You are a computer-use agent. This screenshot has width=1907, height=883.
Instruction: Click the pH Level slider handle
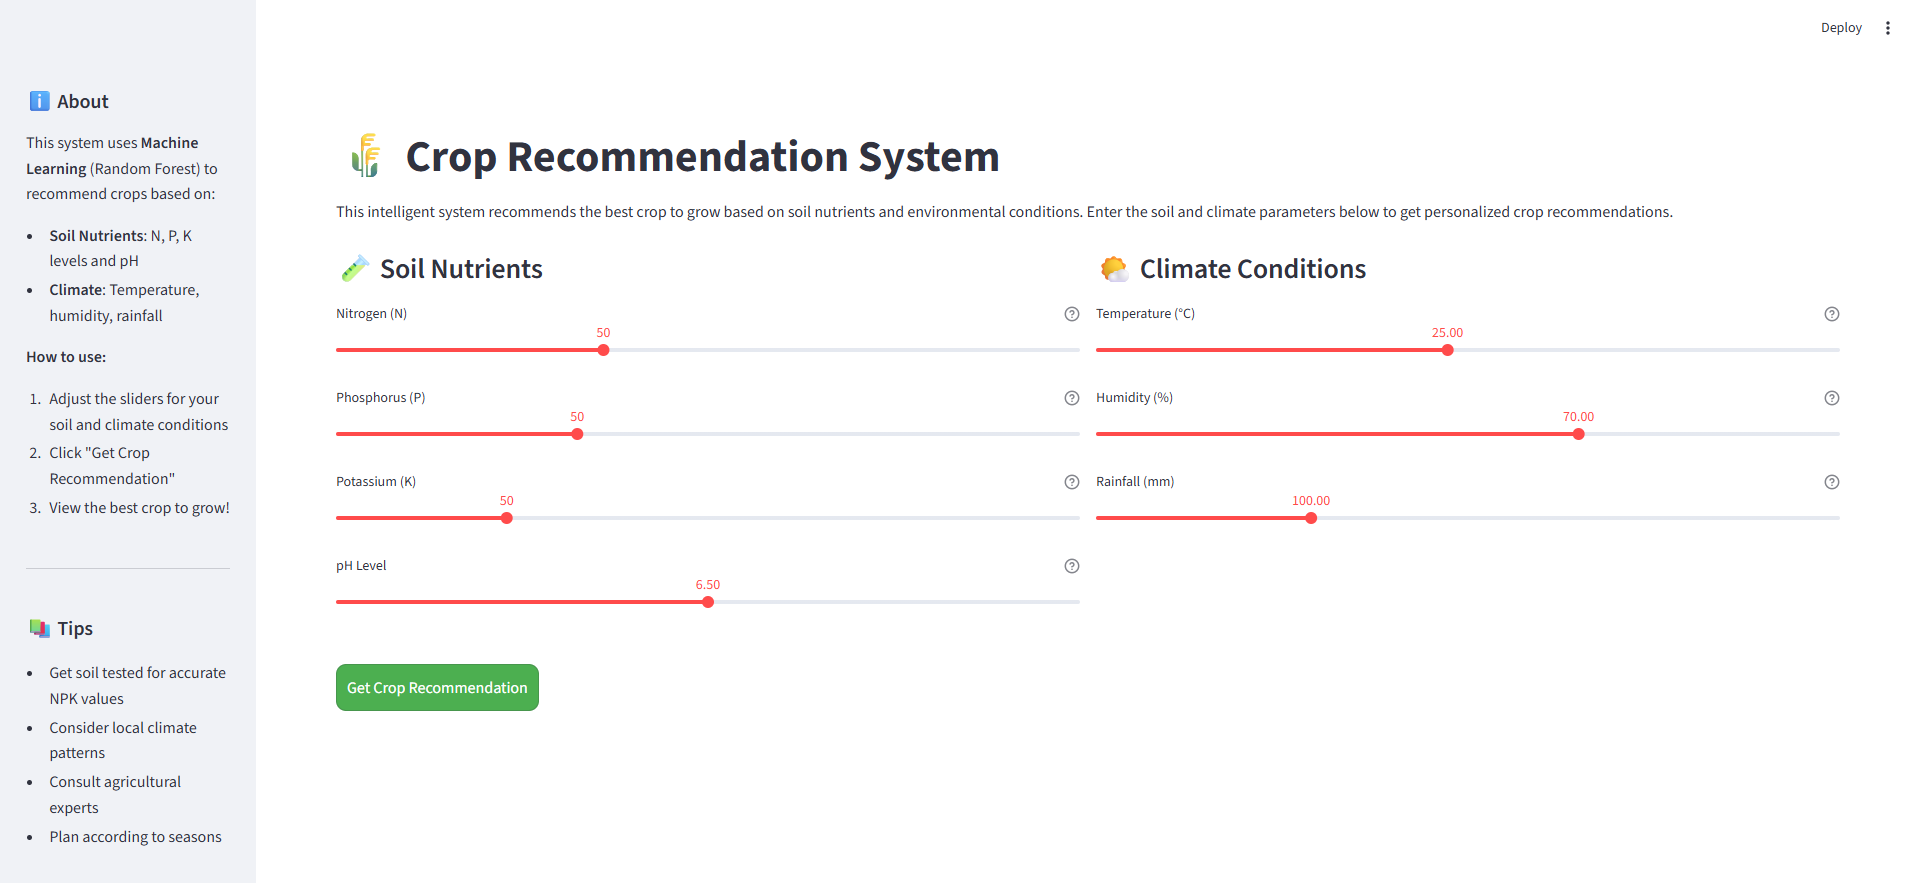pyautogui.click(x=708, y=602)
